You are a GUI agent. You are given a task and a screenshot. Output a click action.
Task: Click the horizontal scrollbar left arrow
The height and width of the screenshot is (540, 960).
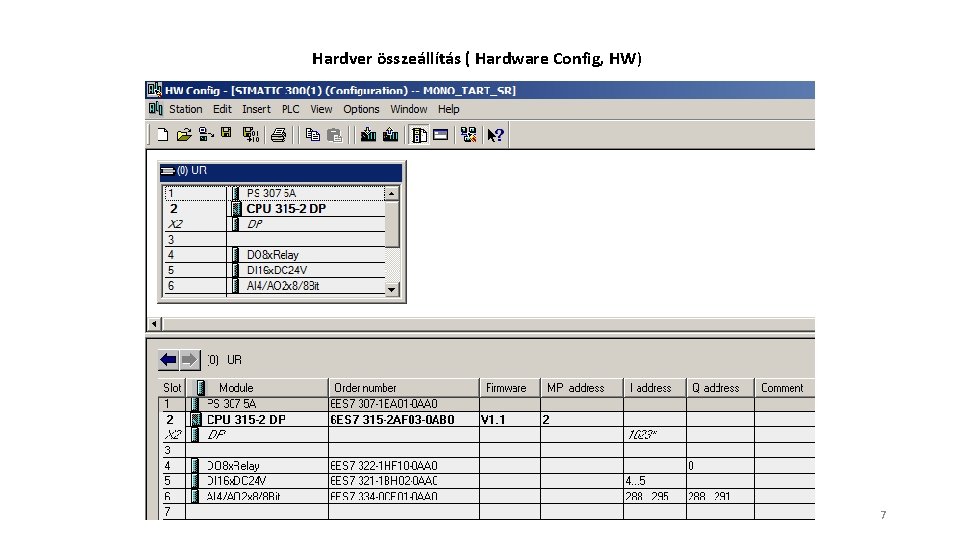tap(154, 324)
